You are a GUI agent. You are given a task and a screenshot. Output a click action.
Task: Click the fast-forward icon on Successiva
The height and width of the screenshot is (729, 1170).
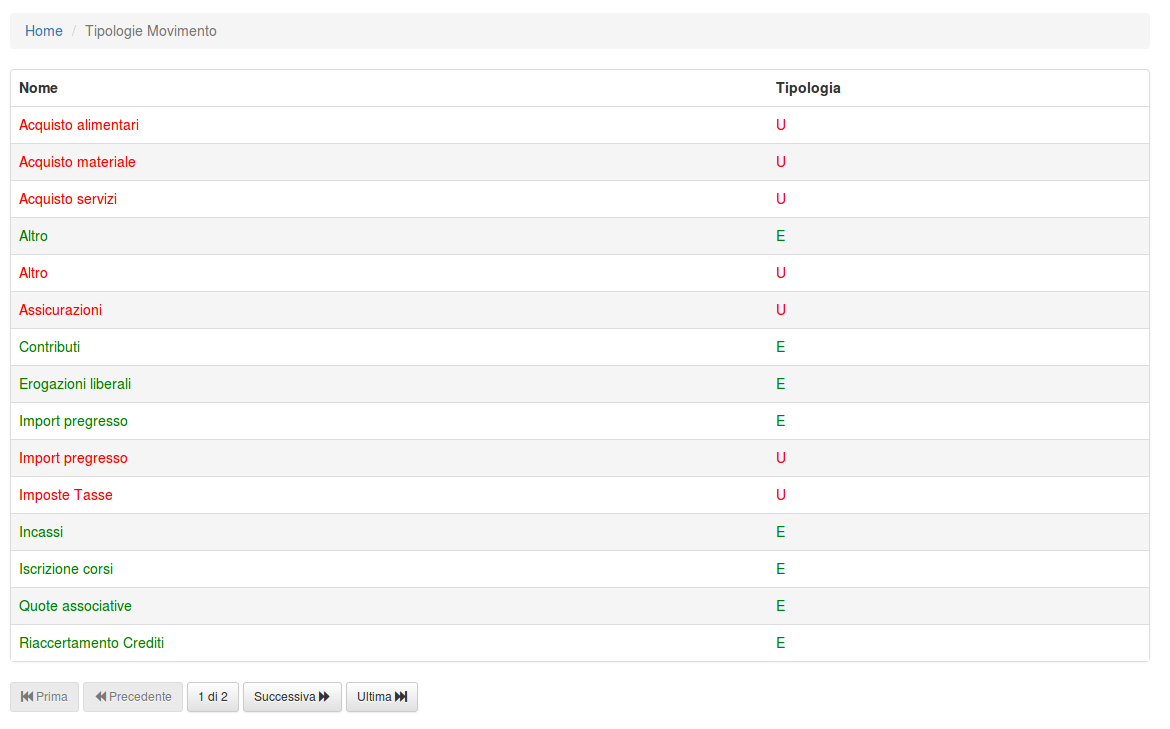coord(324,697)
